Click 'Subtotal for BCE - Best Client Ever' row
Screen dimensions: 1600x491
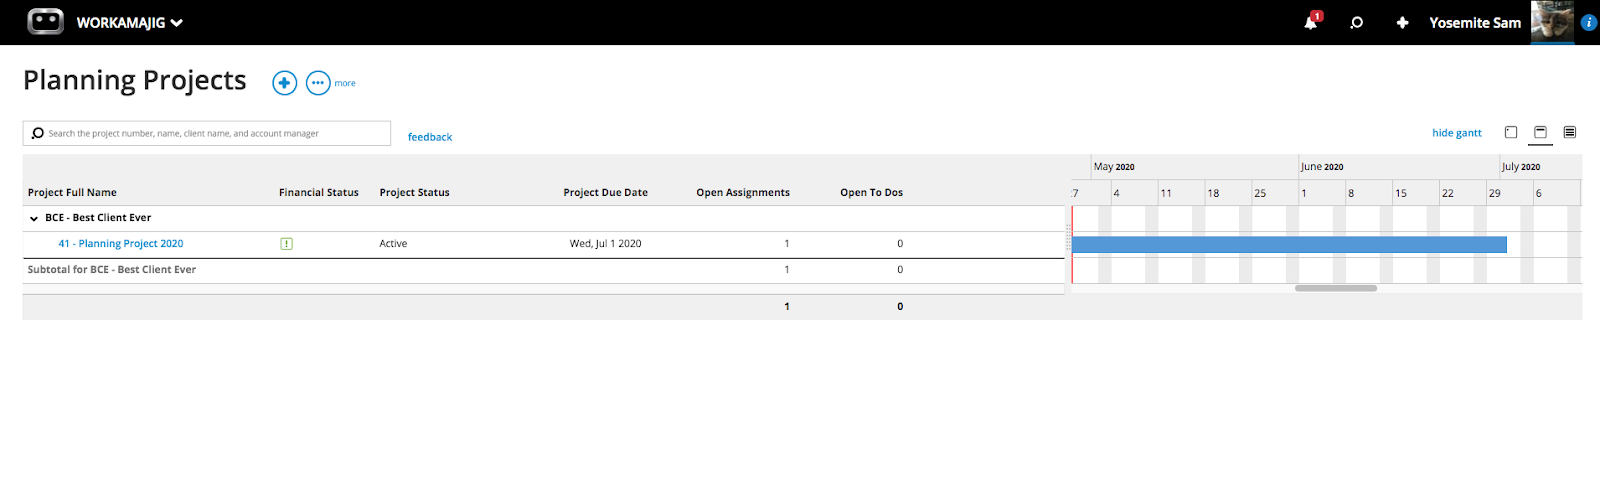pos(543,270)
